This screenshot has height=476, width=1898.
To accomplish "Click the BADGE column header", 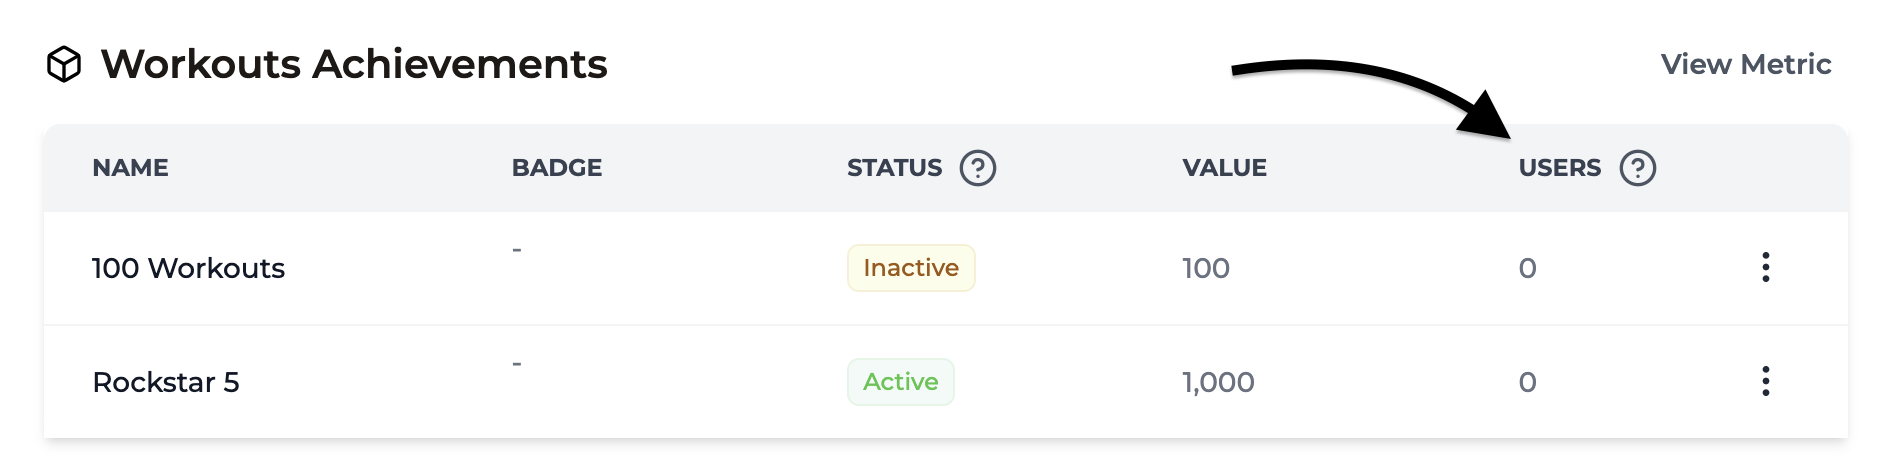I will [x=557, y=168].
